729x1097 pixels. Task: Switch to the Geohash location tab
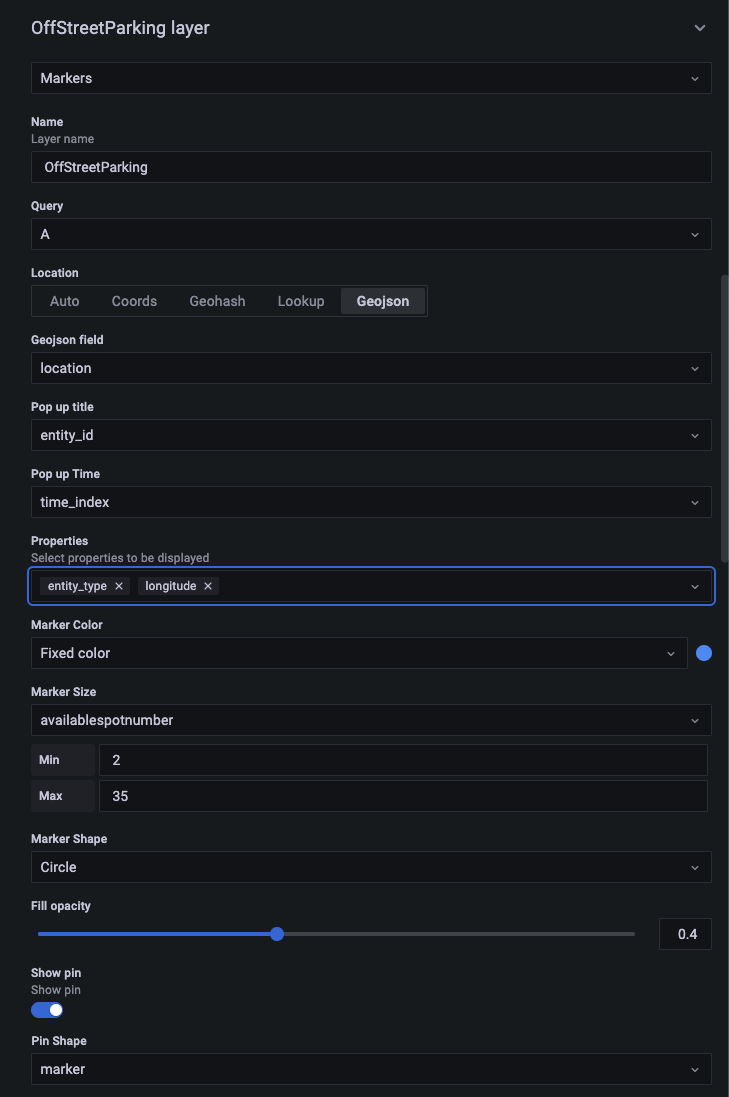click(216, 300)
